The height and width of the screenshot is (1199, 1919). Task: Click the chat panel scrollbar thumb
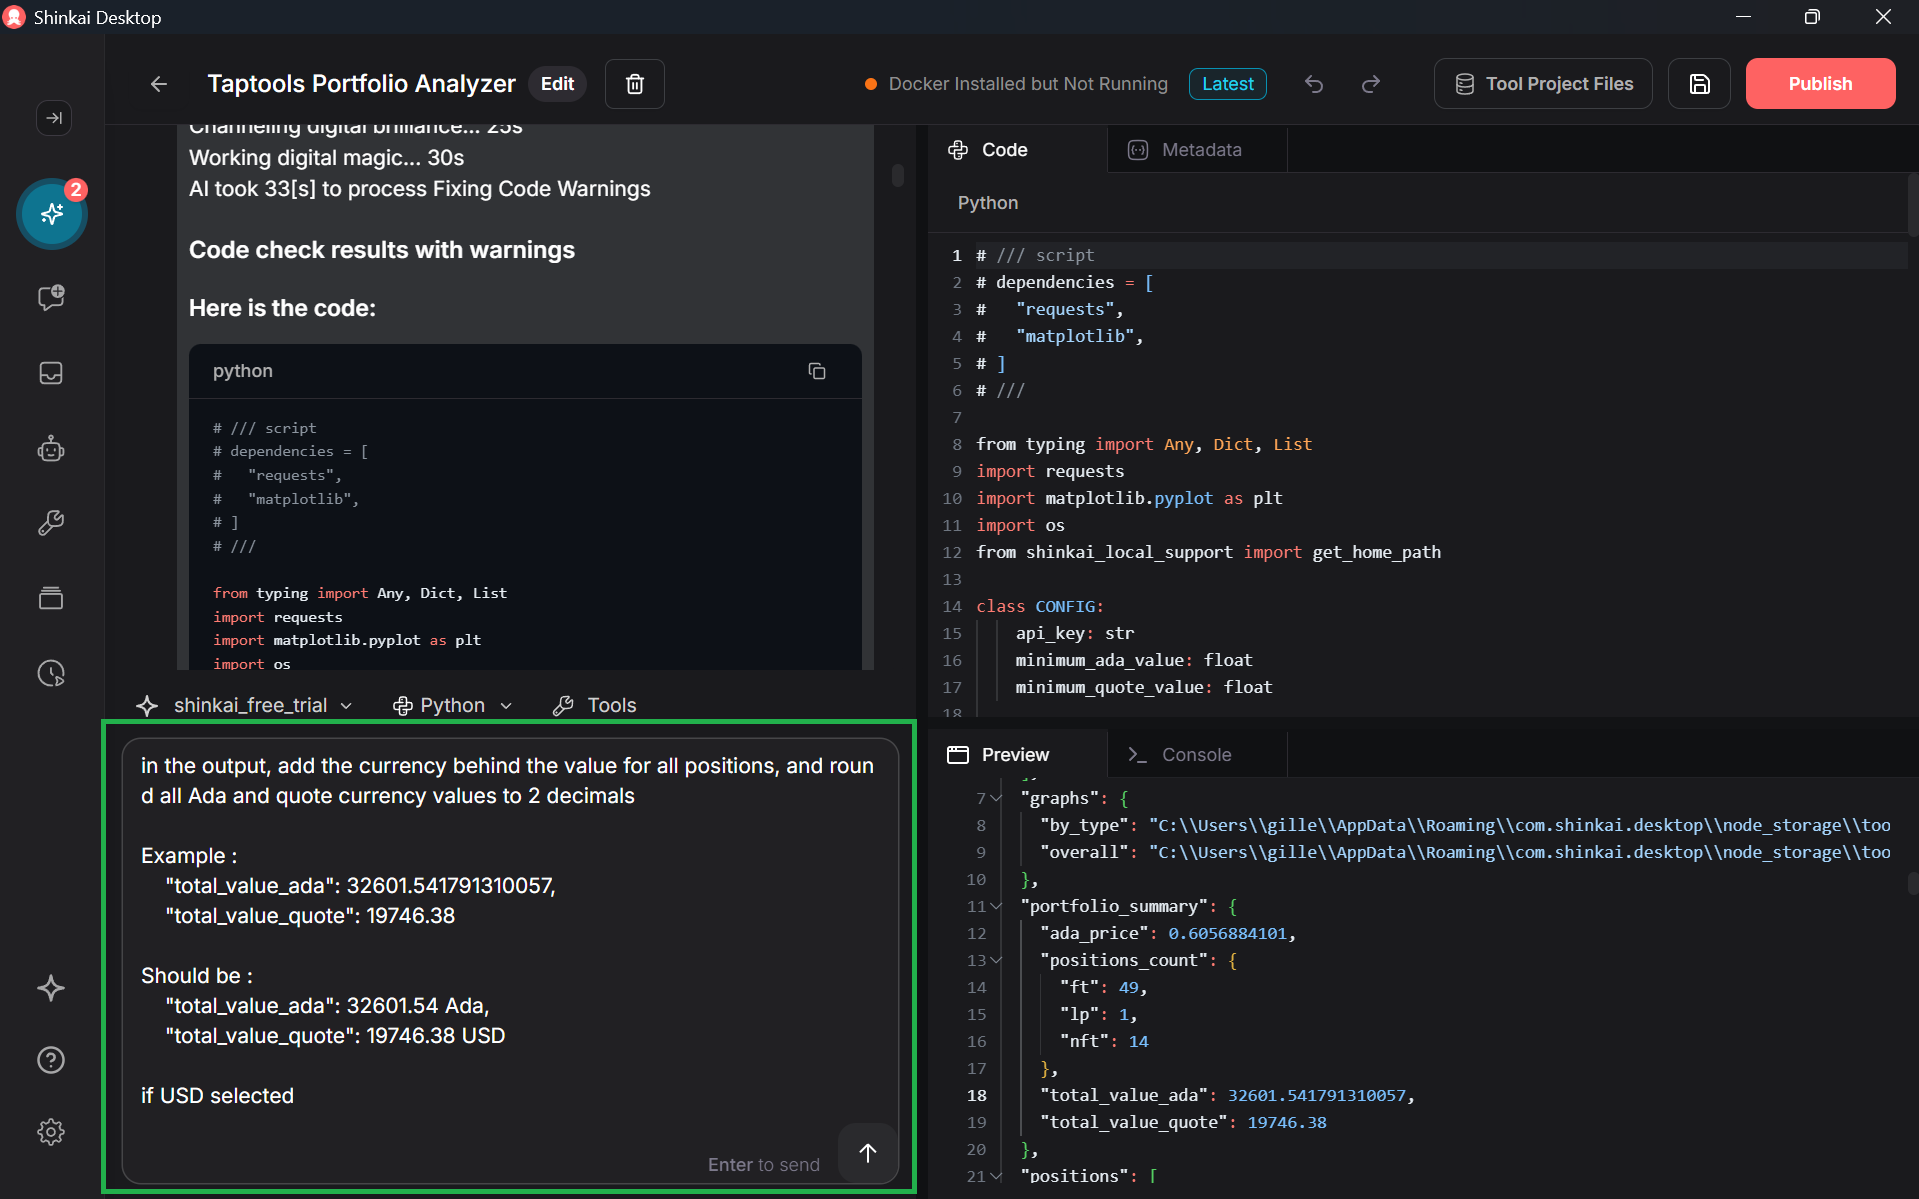click(898, 176)
